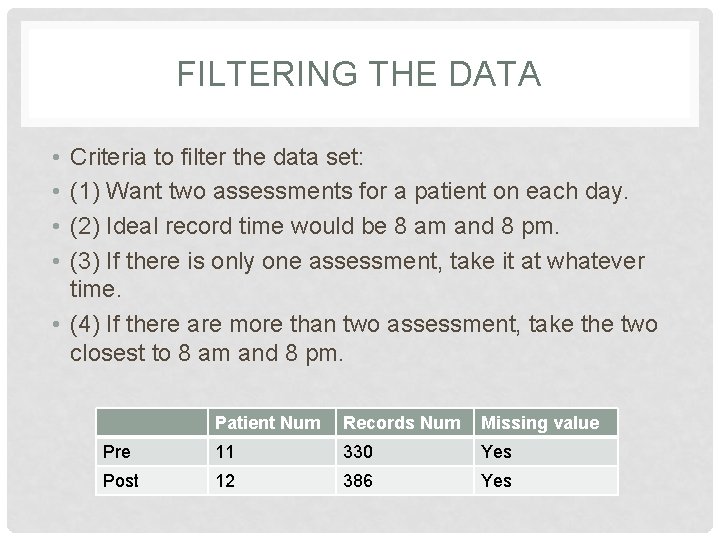Screen dimensions: 720x540
Task: Click the "Yes" cell in the Post row
Action: pyautogui.click(x=496, y=481)
